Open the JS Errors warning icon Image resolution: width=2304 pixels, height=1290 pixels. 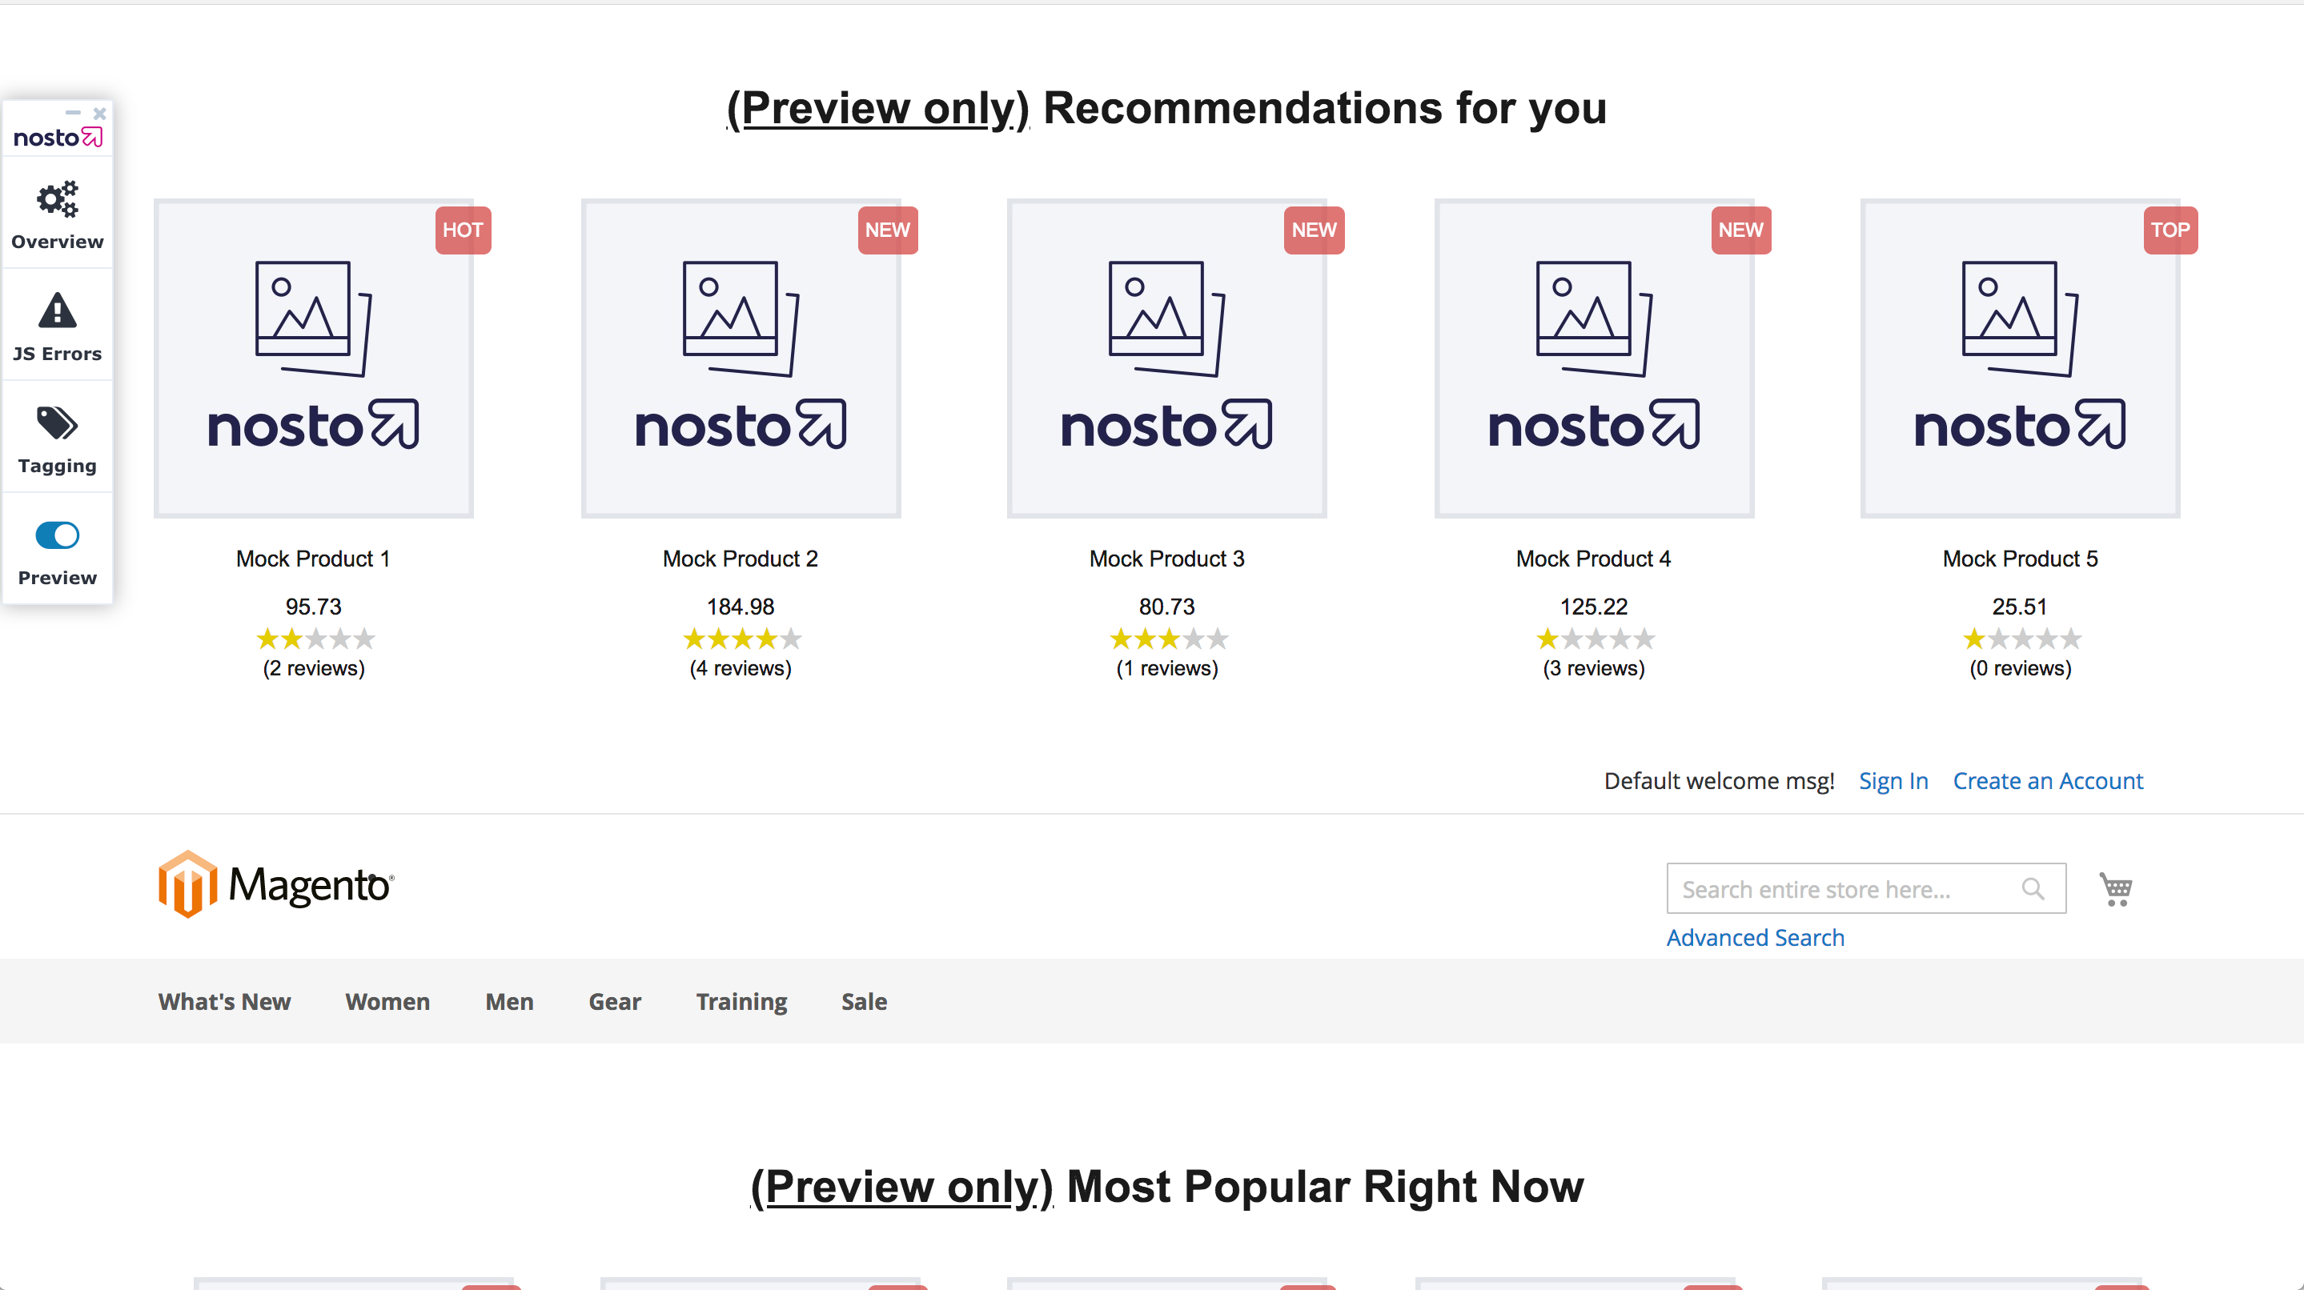(57, 312)
